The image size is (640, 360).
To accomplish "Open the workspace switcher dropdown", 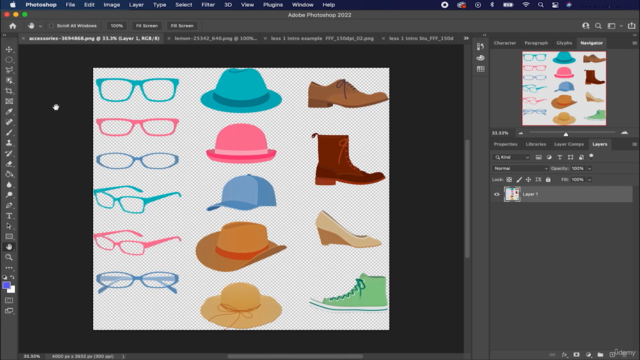I will click(x=614, y=26).
